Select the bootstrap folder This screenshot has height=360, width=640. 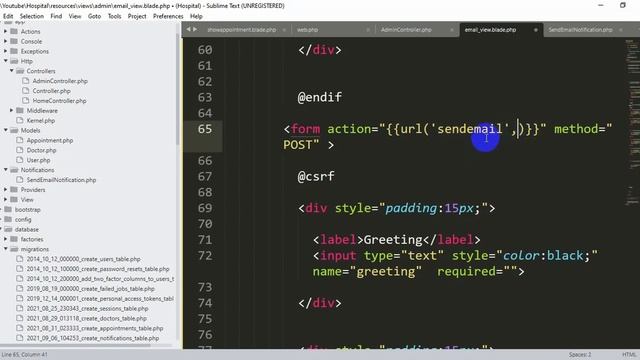(27, 210)
